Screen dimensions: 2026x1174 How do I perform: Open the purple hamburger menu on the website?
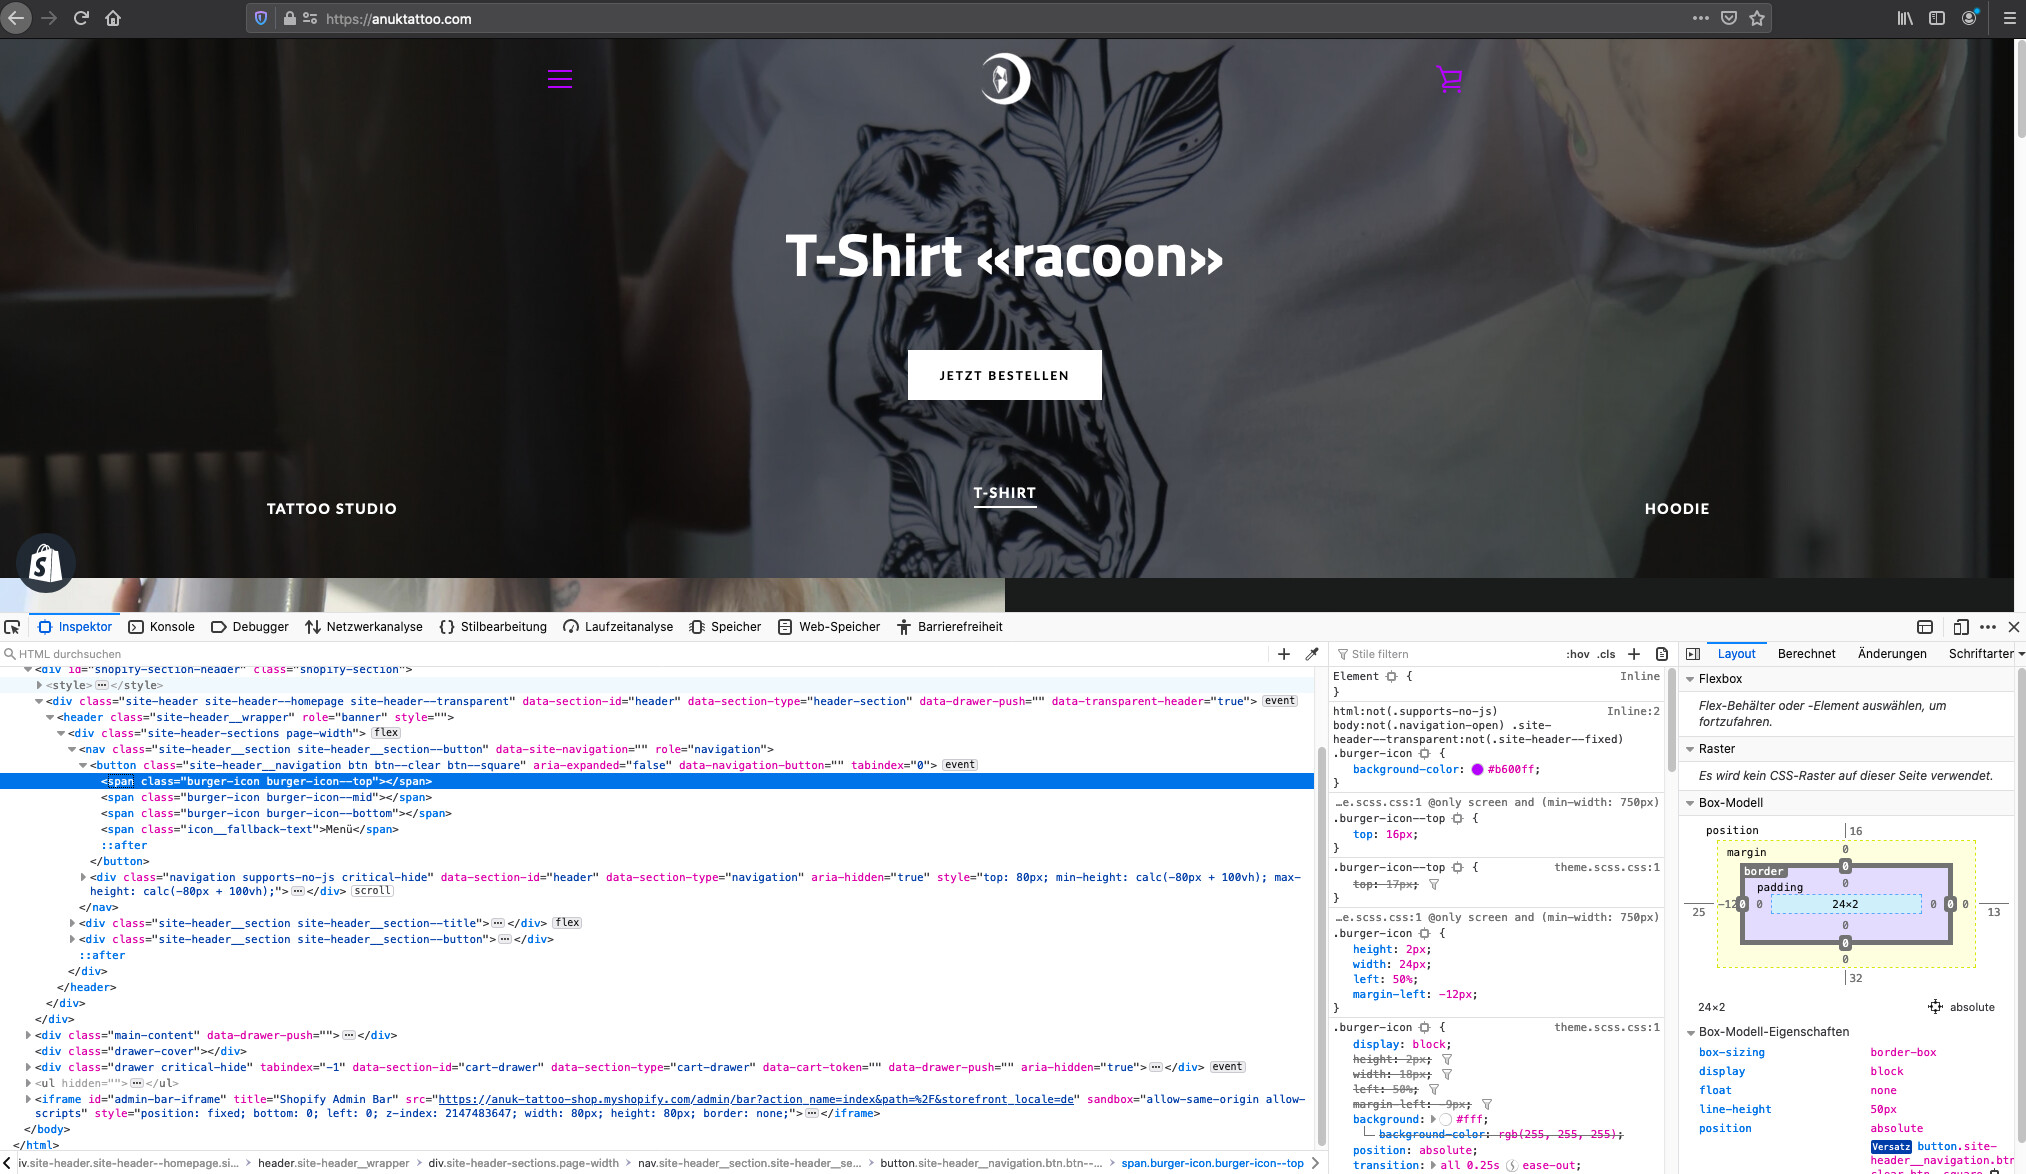(x=560, y=79)
